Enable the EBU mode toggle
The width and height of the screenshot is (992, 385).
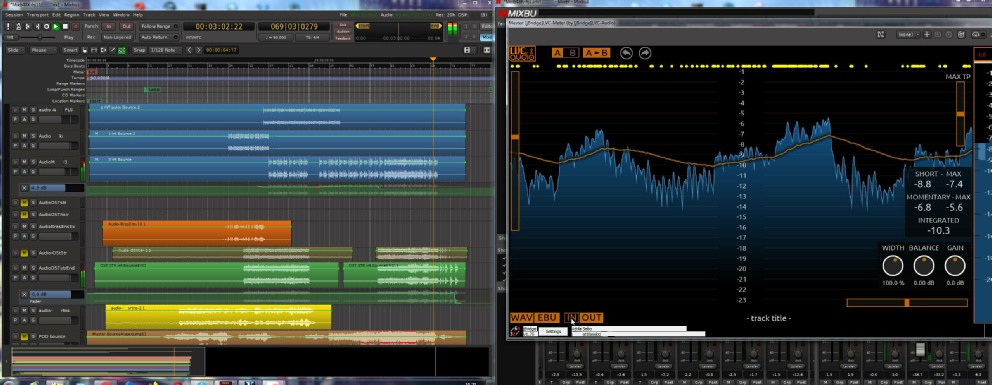coord(547,317)
